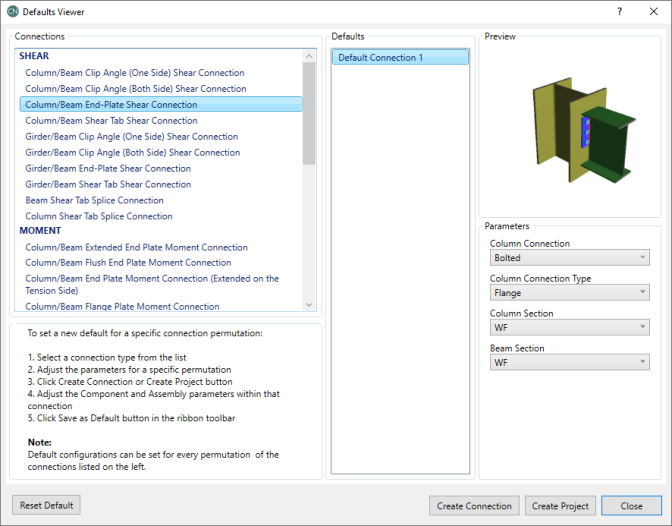The image size is (672, 526).
Task: Open the Column Section dropdown
Action: pos(569,327)
